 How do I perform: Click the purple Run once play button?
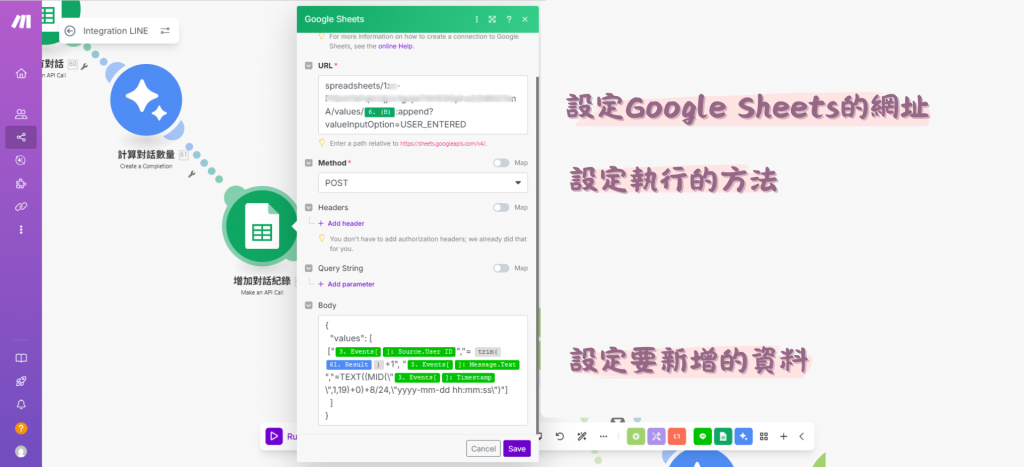pos(274,436)
